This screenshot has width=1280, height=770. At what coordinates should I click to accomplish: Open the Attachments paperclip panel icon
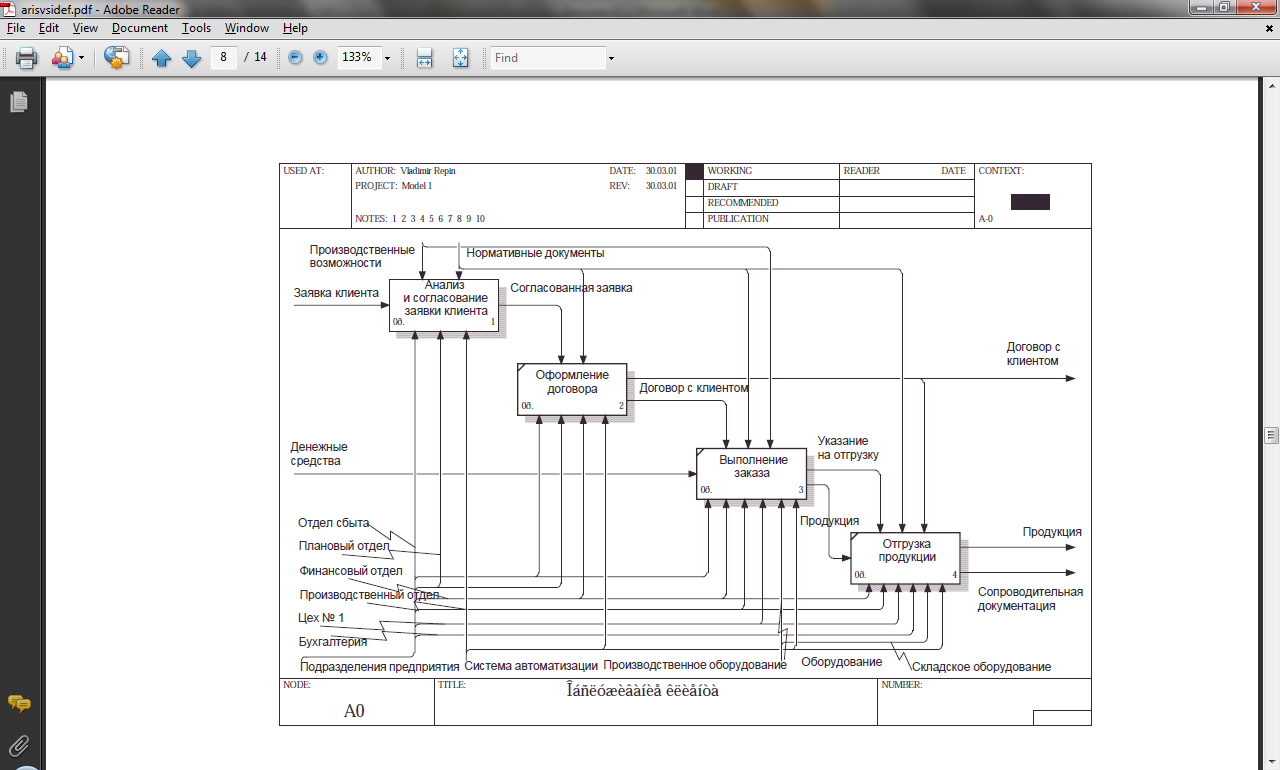click(x=18, y=745)
